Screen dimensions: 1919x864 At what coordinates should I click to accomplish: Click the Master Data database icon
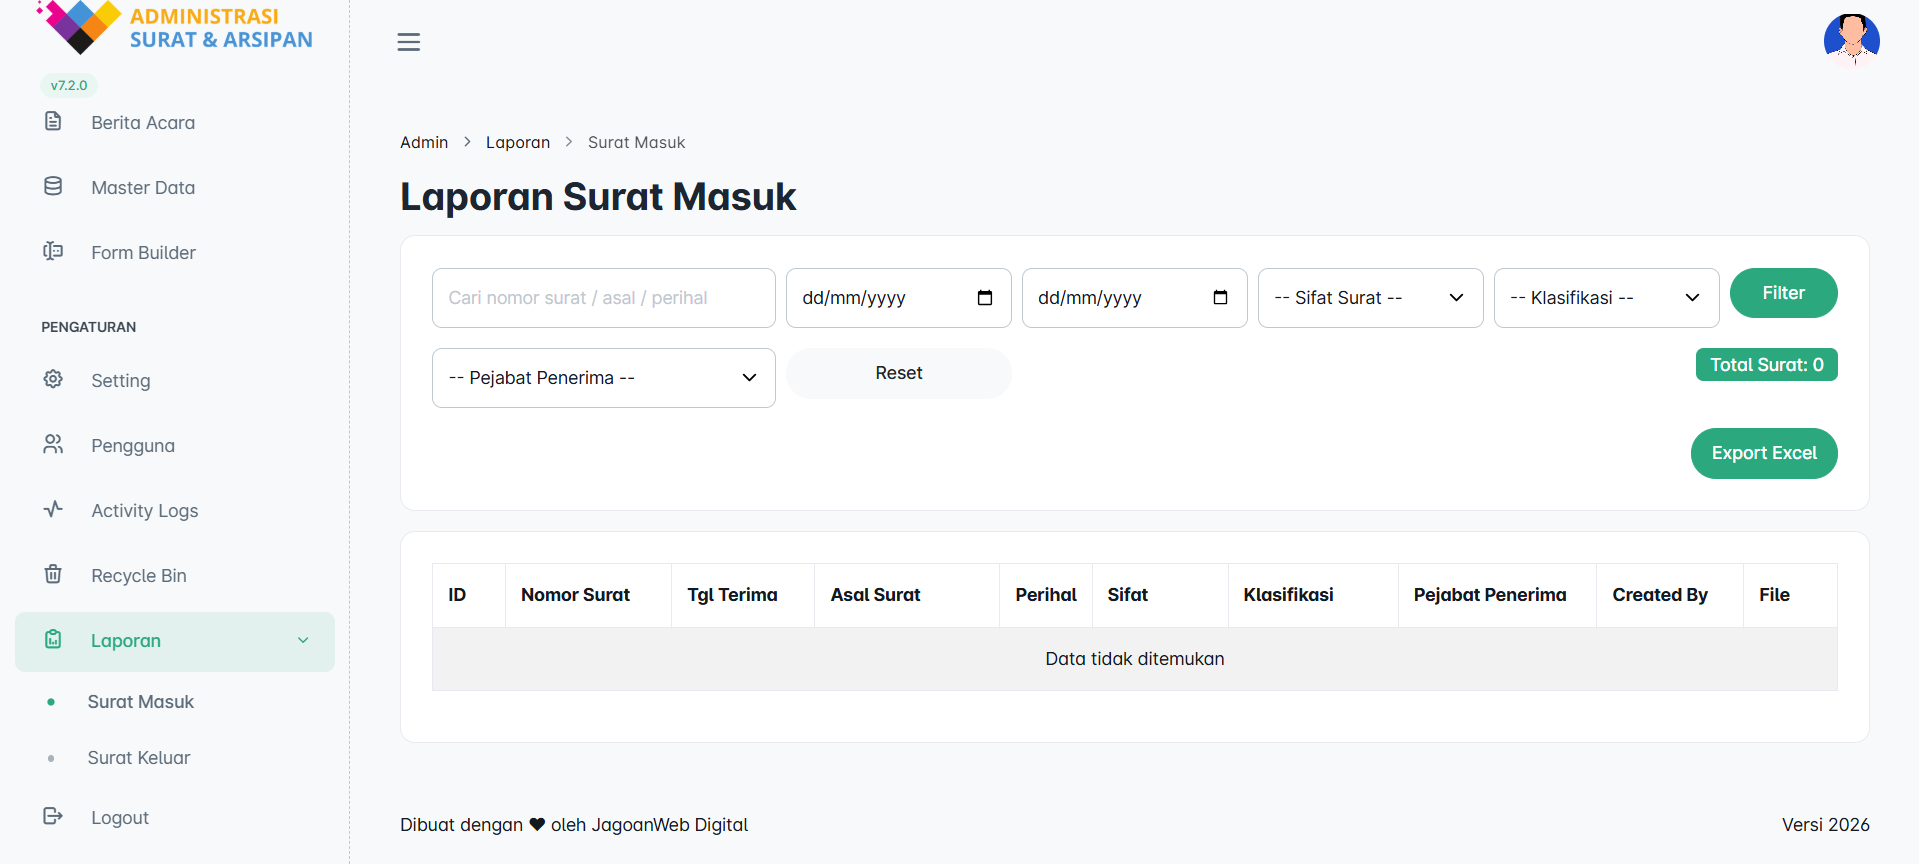(53, 187)
